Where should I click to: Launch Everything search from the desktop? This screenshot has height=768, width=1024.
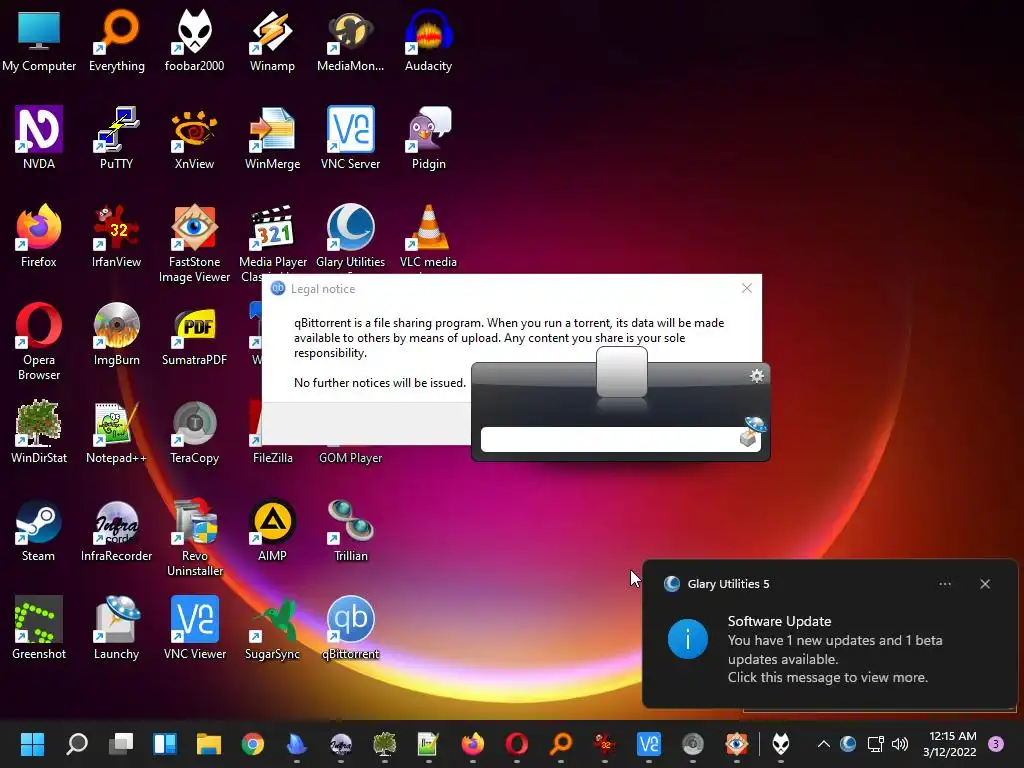116,39
